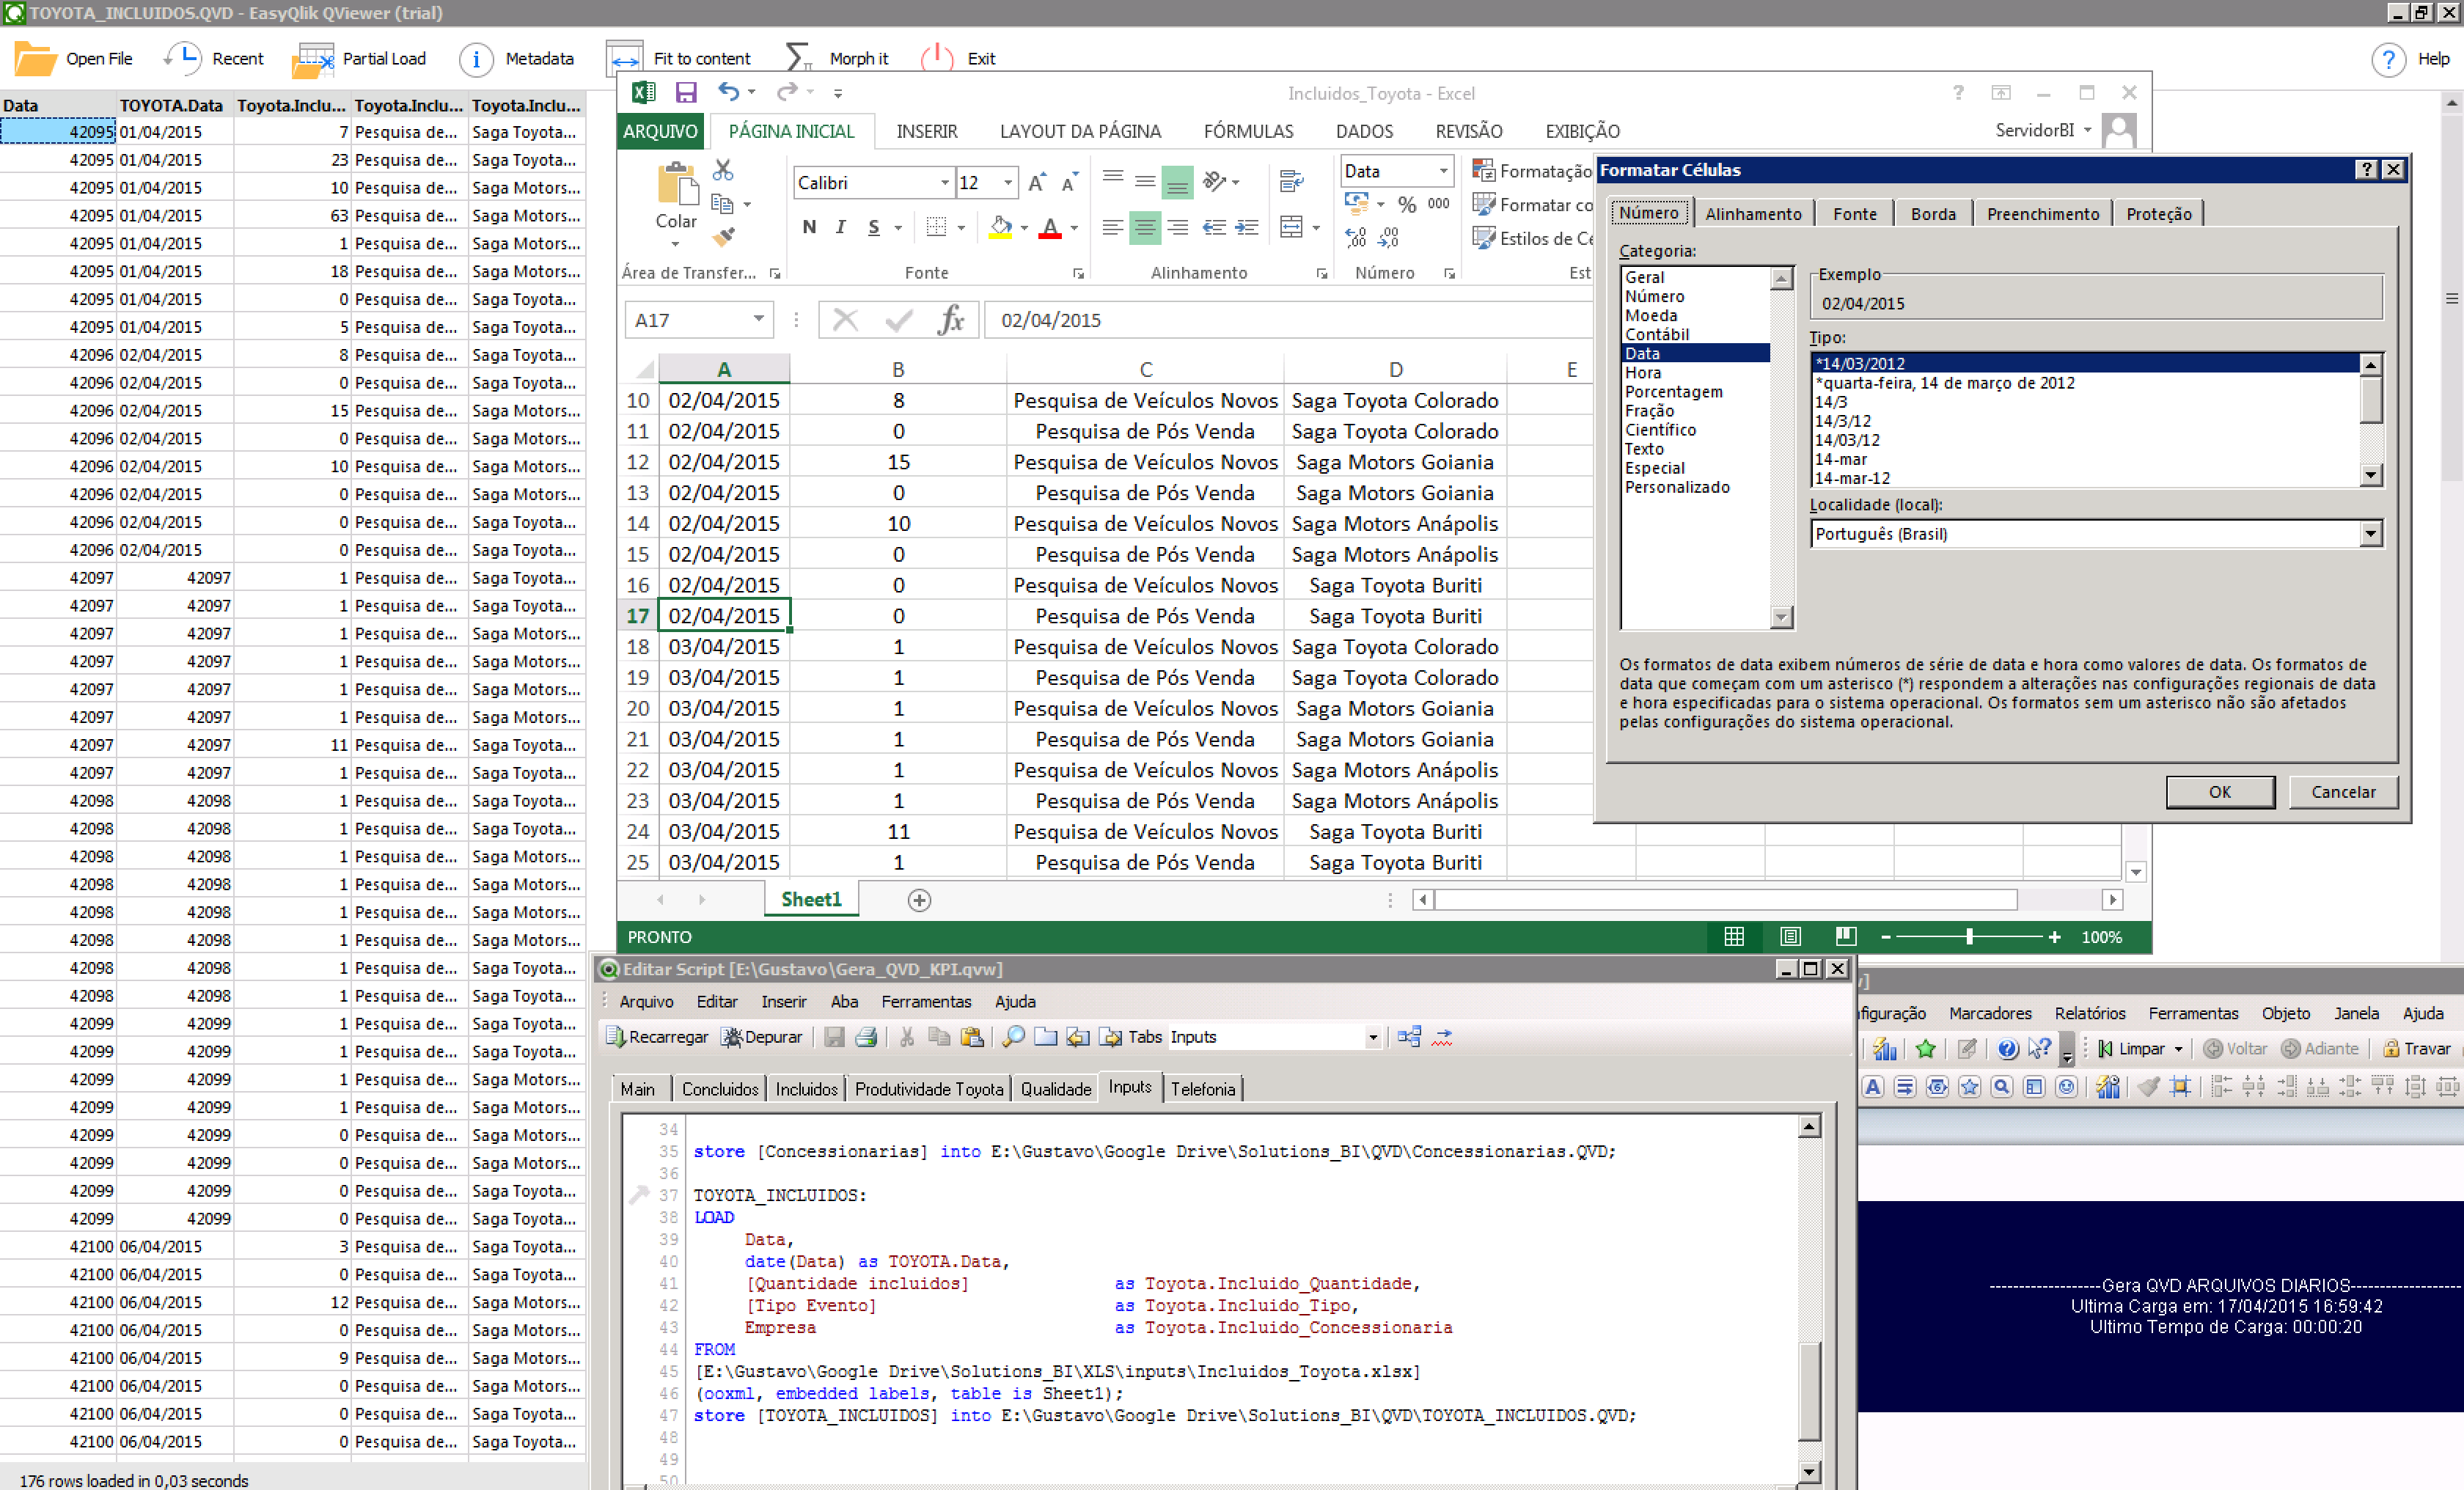
Task: Increase font size in Excel ribbon
Action: click(1037, 183)
